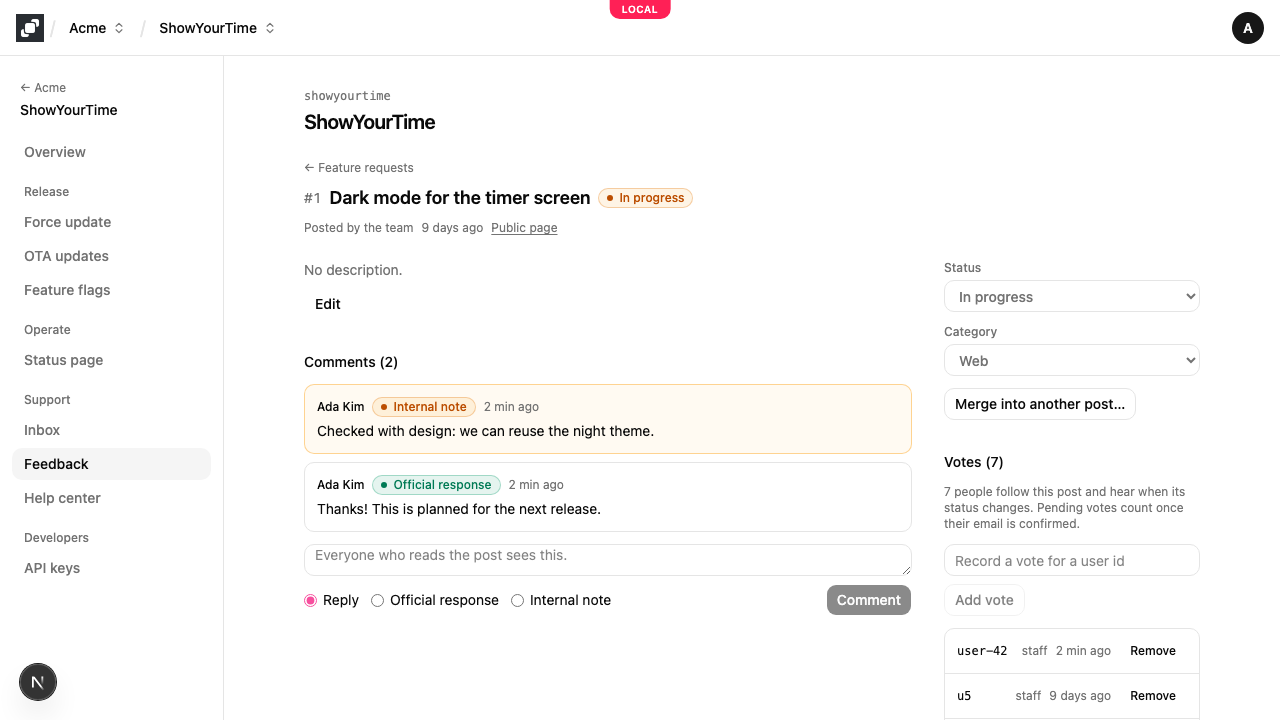This screenshot has width=1280, height=720.
Task: Click the Next.js dev tools N badge
Action: tap(38, 683)
